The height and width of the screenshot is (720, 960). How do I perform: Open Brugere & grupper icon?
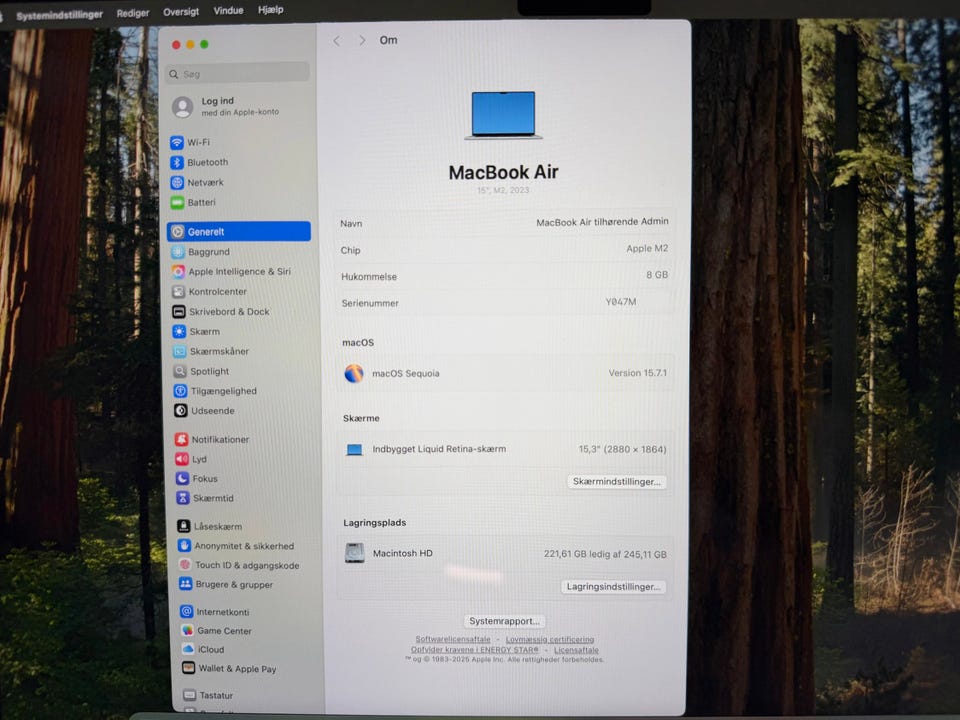coord(186,584)
